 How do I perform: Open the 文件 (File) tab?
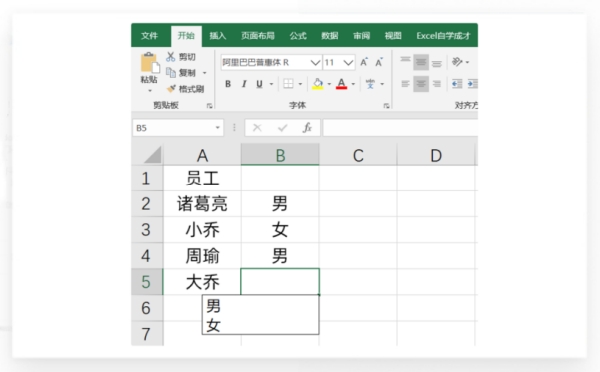pos(149,36)
